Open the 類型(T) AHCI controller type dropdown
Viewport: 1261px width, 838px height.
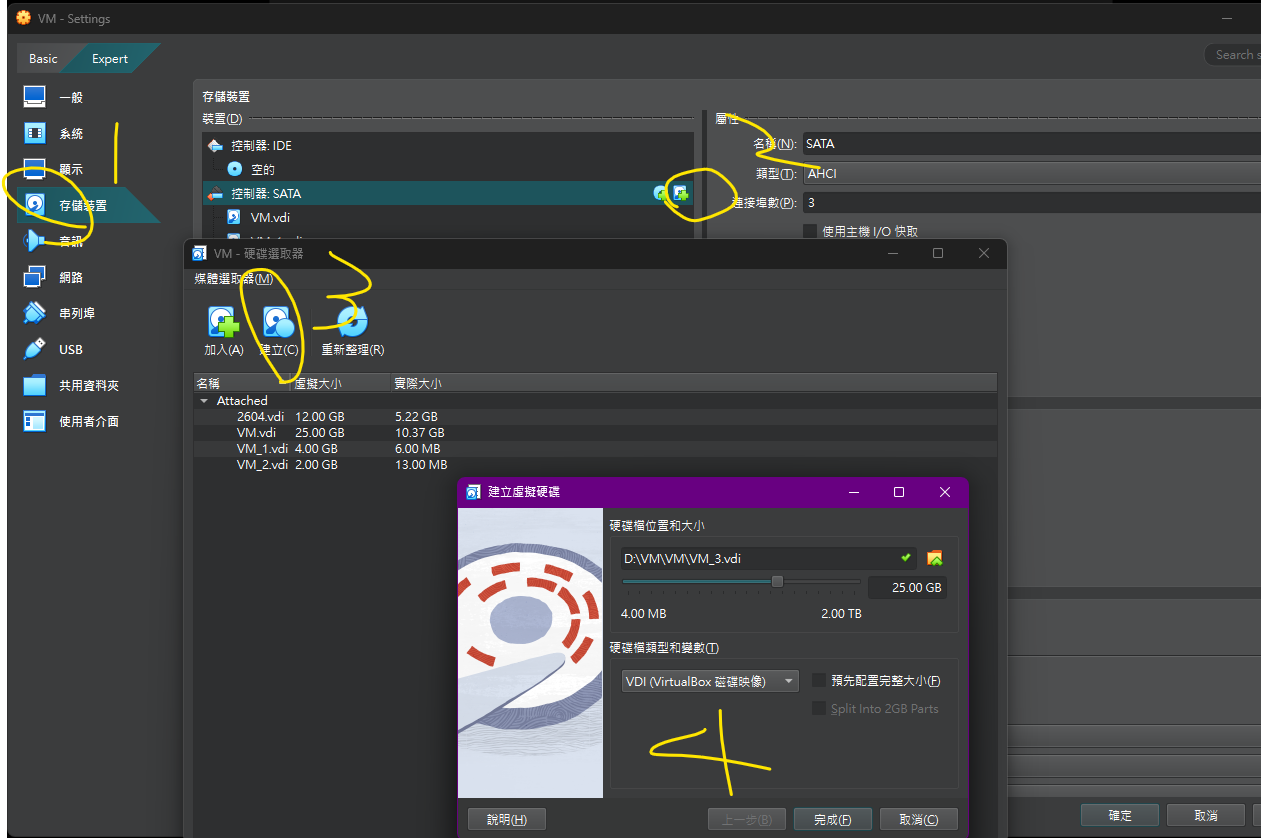tap(1032, 173)
